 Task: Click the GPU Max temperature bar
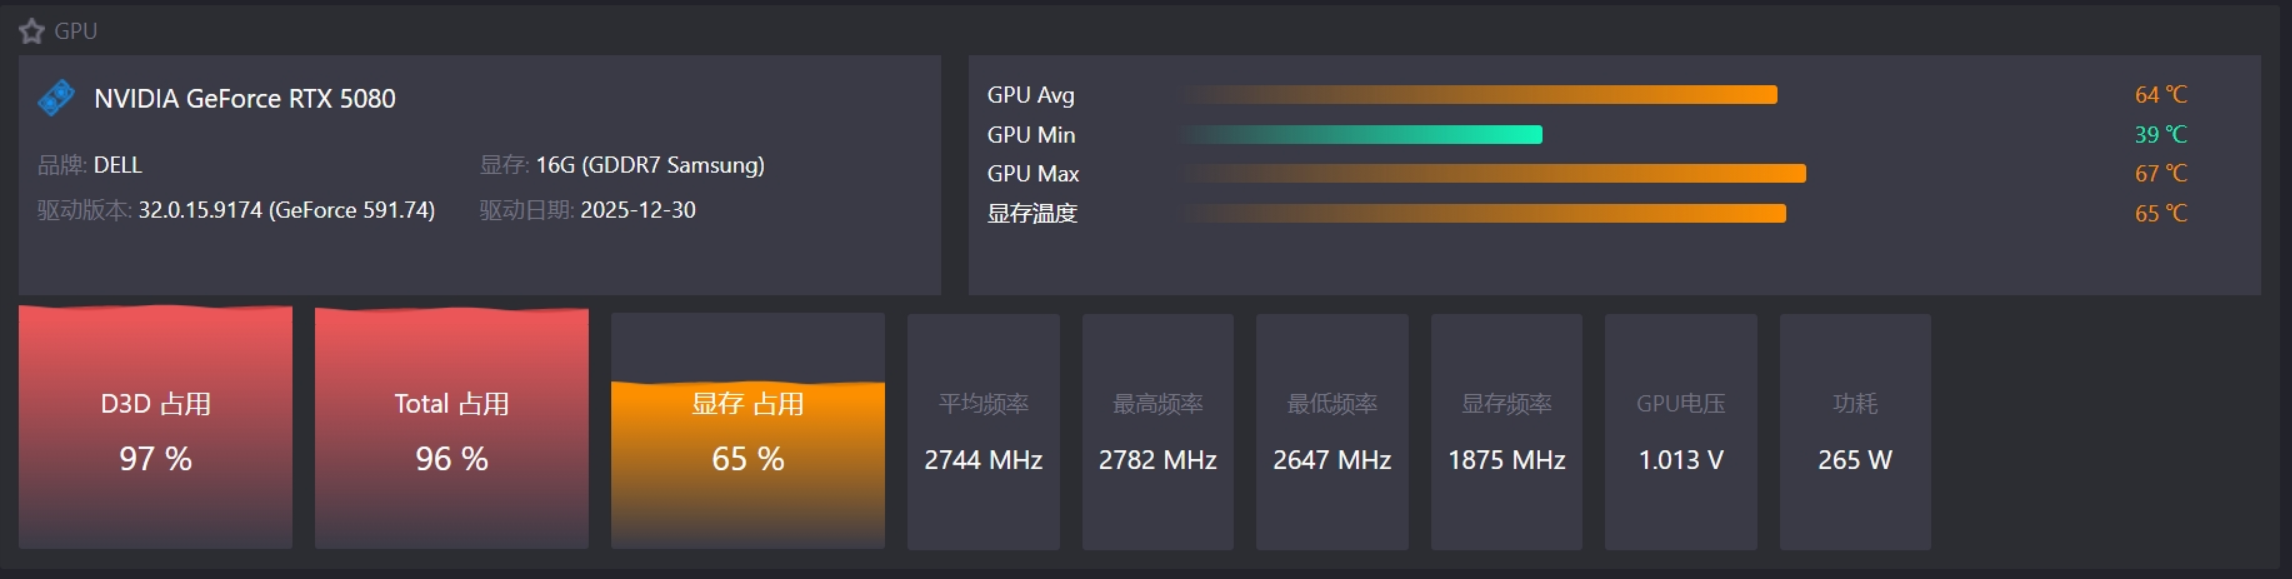(1494, 174)
